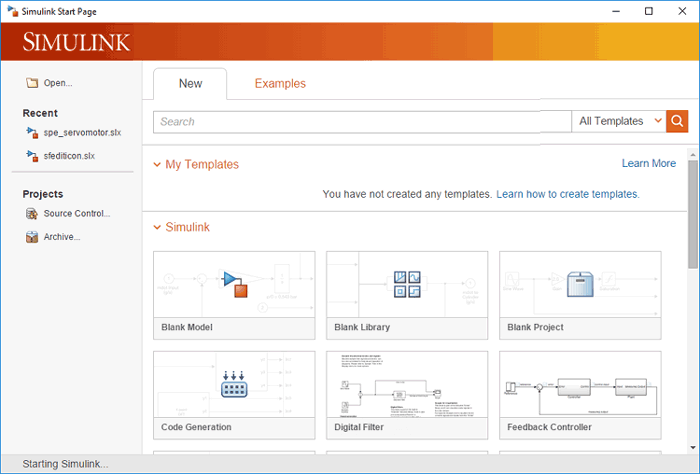Click the Blank Library caption
Screen dimensions: 700x474
click(x=362, y=327)
